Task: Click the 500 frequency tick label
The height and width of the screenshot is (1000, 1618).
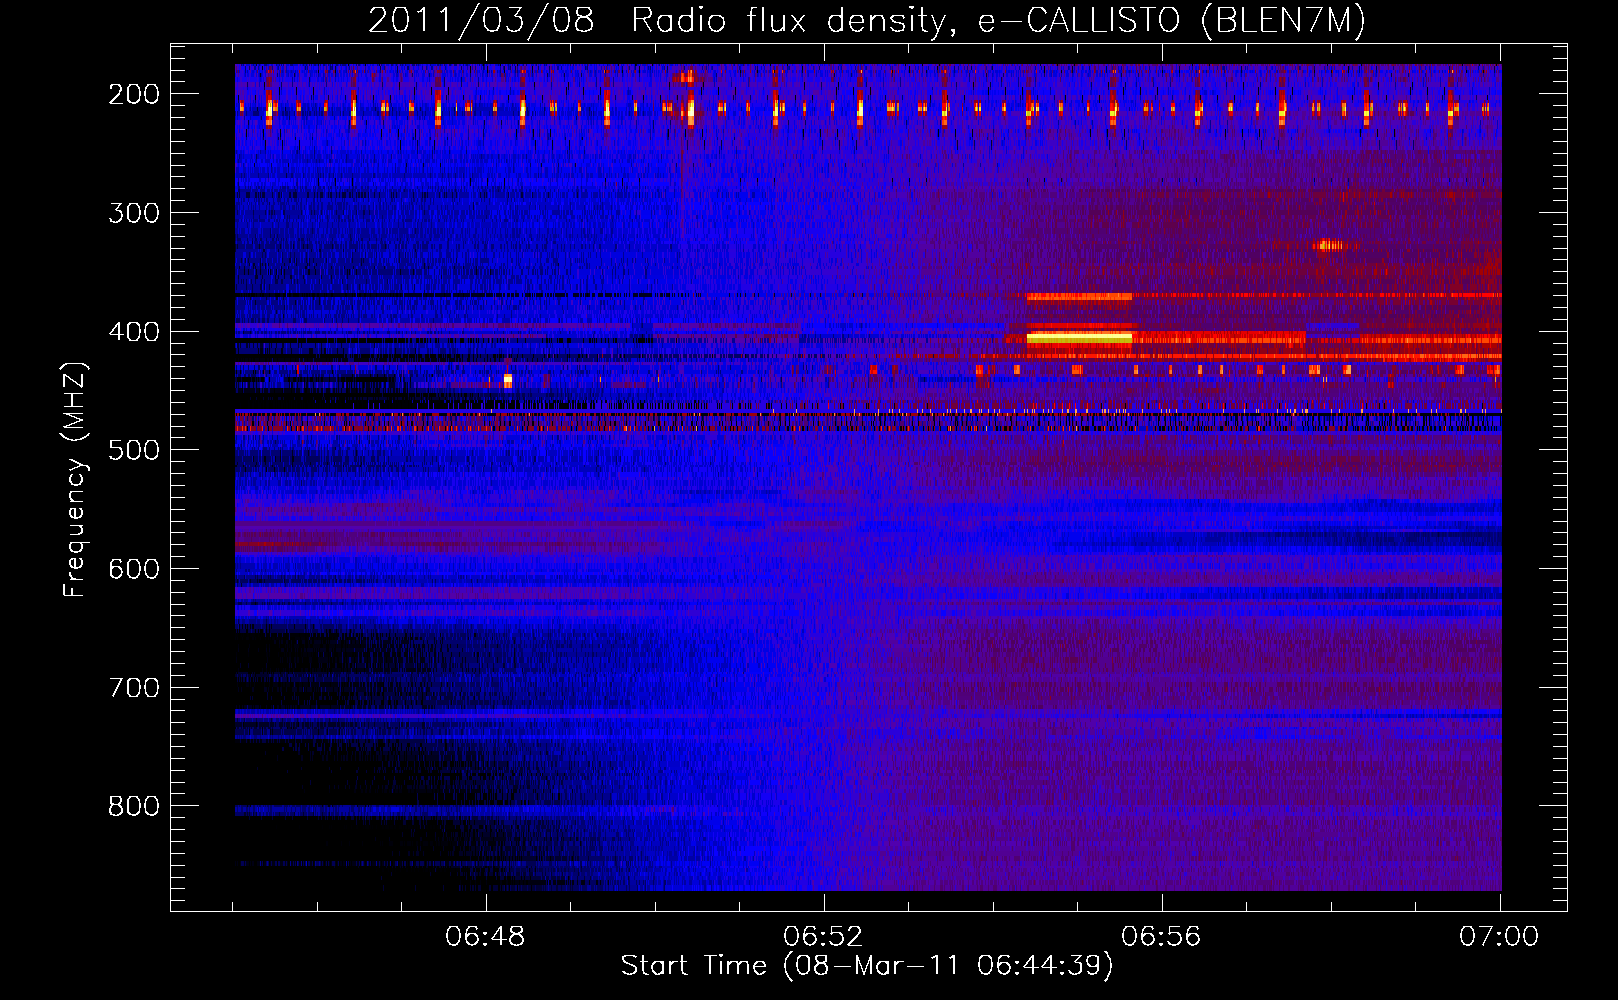Action: tap(134, 450)
